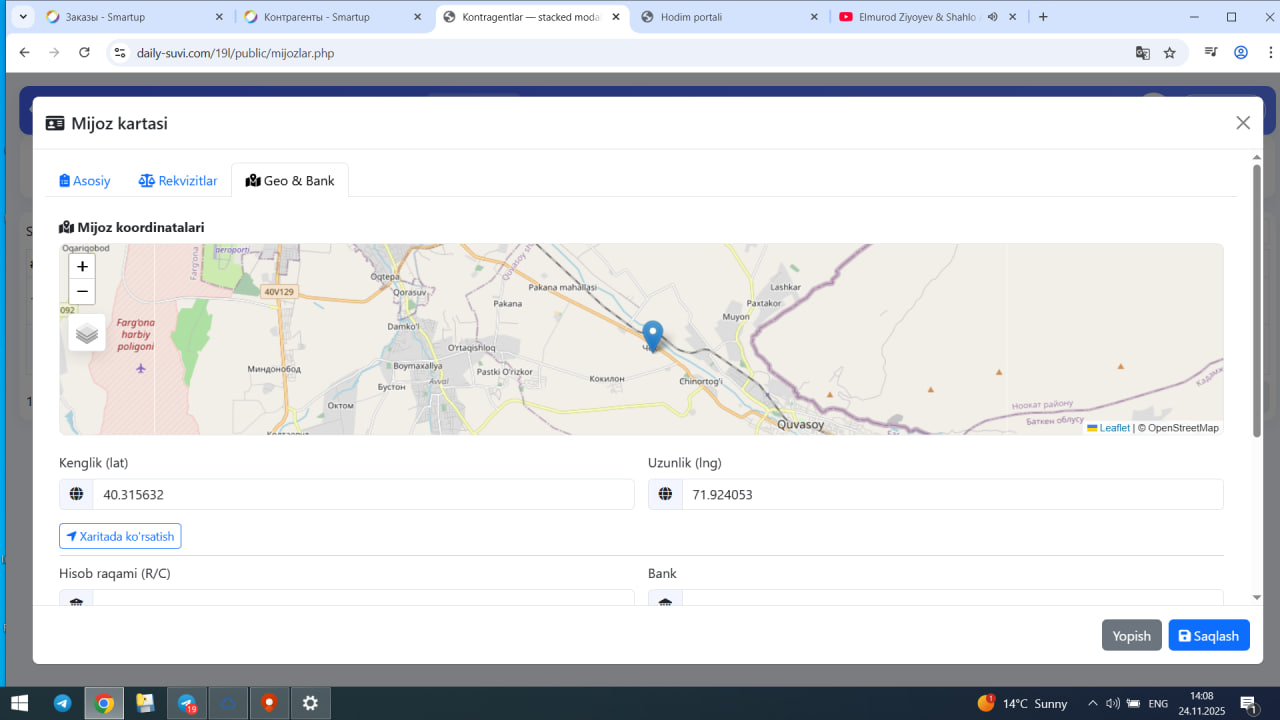Click the Chinortog'i label on the map
This screenshot has width=1280, height=720.
(700, 381)
